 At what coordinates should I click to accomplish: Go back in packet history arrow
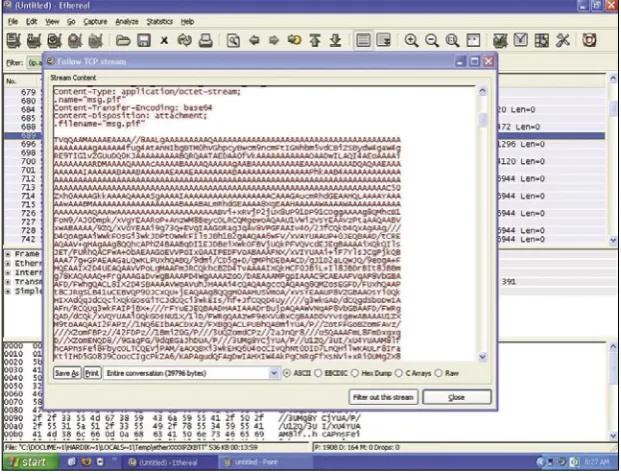254,40
